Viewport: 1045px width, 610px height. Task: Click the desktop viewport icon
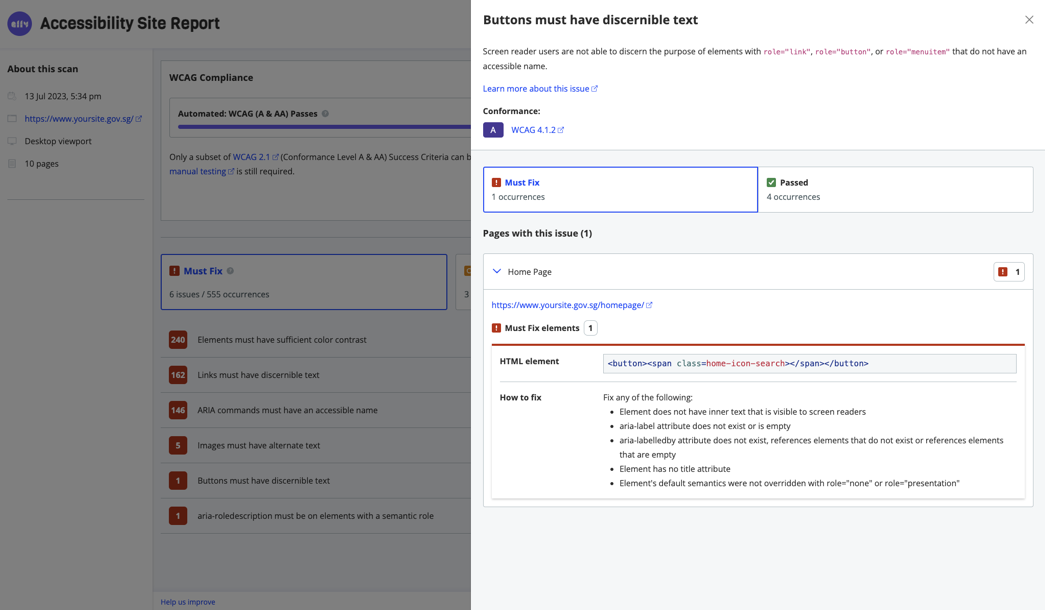pyautogui.click(x=12, y=141)
